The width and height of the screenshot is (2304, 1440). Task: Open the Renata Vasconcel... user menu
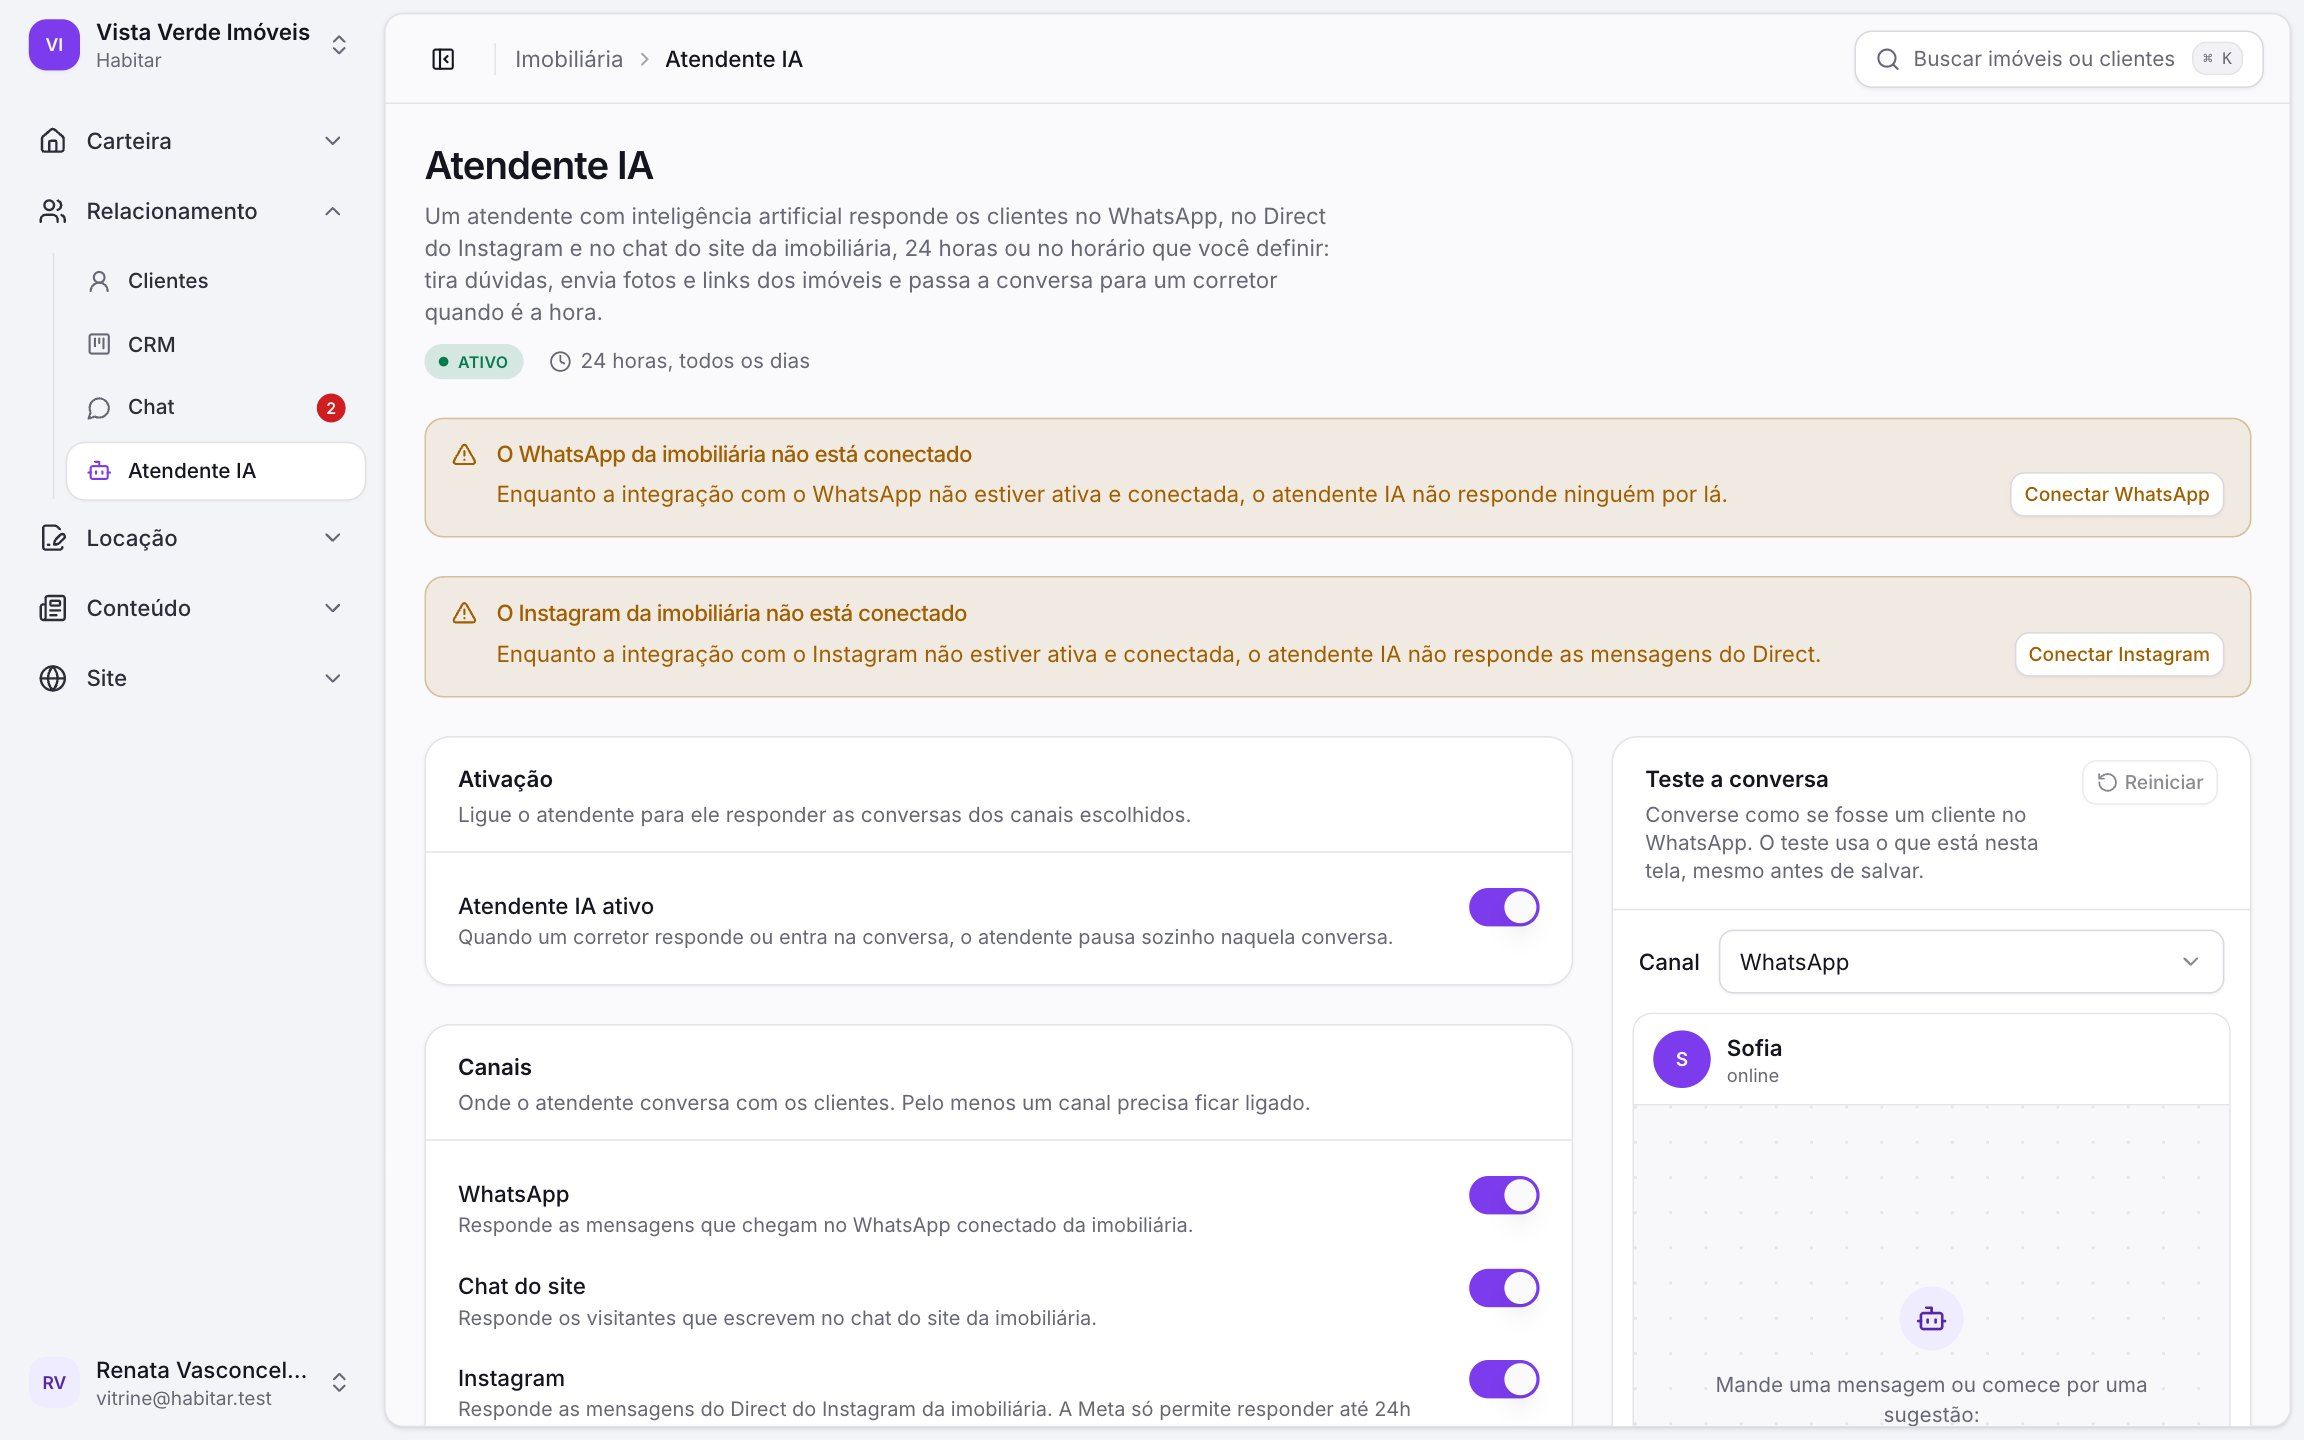tap(192, 1383)
